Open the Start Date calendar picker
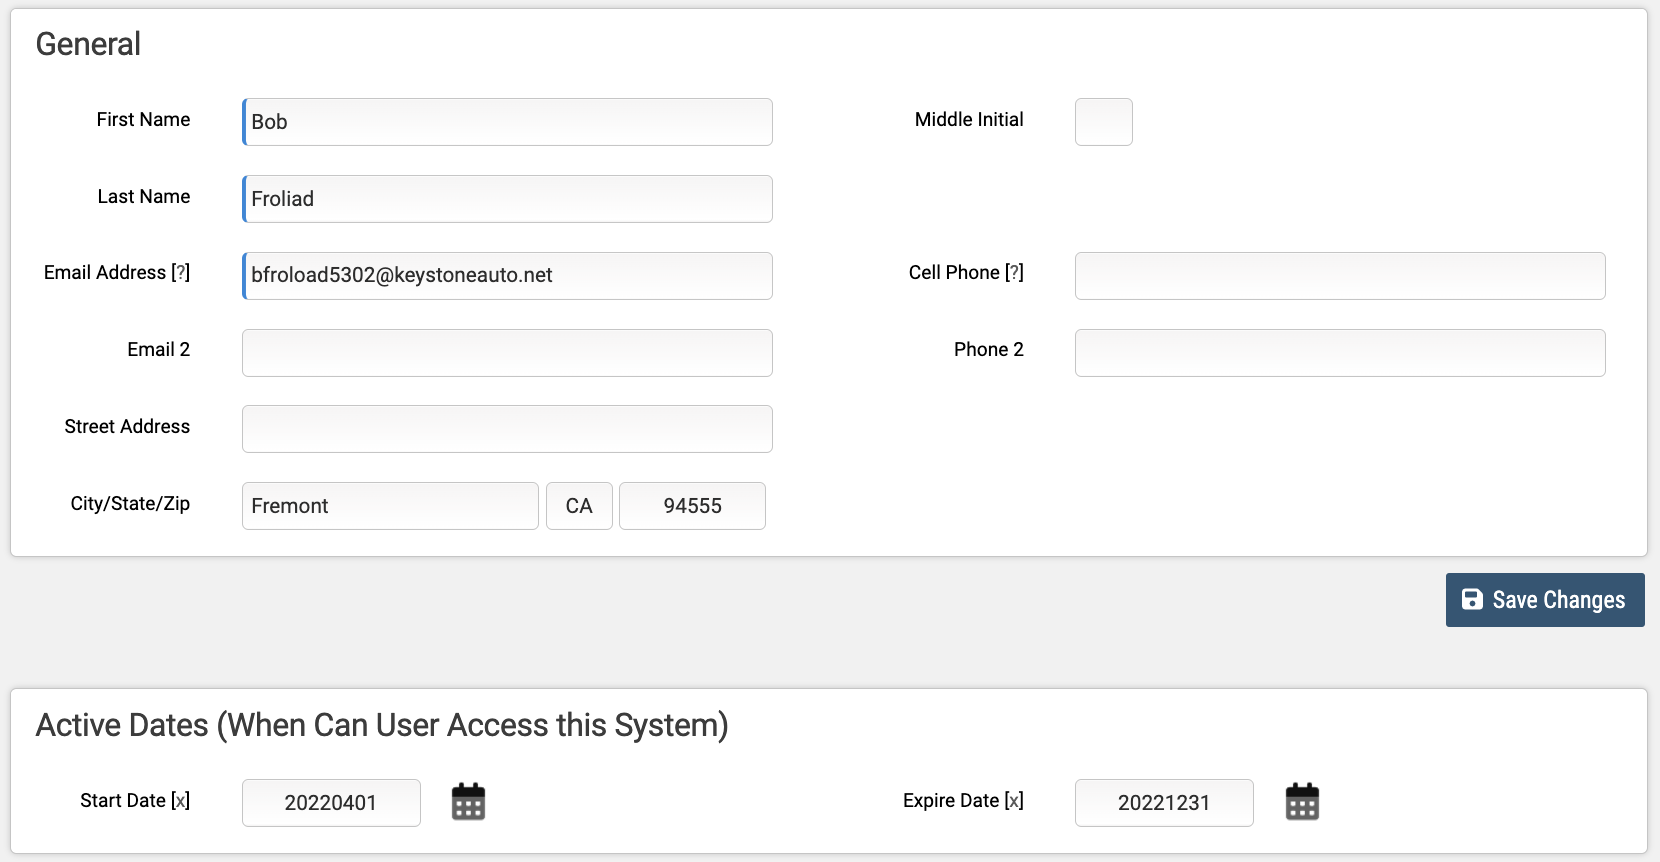 [x=468, y=802]
